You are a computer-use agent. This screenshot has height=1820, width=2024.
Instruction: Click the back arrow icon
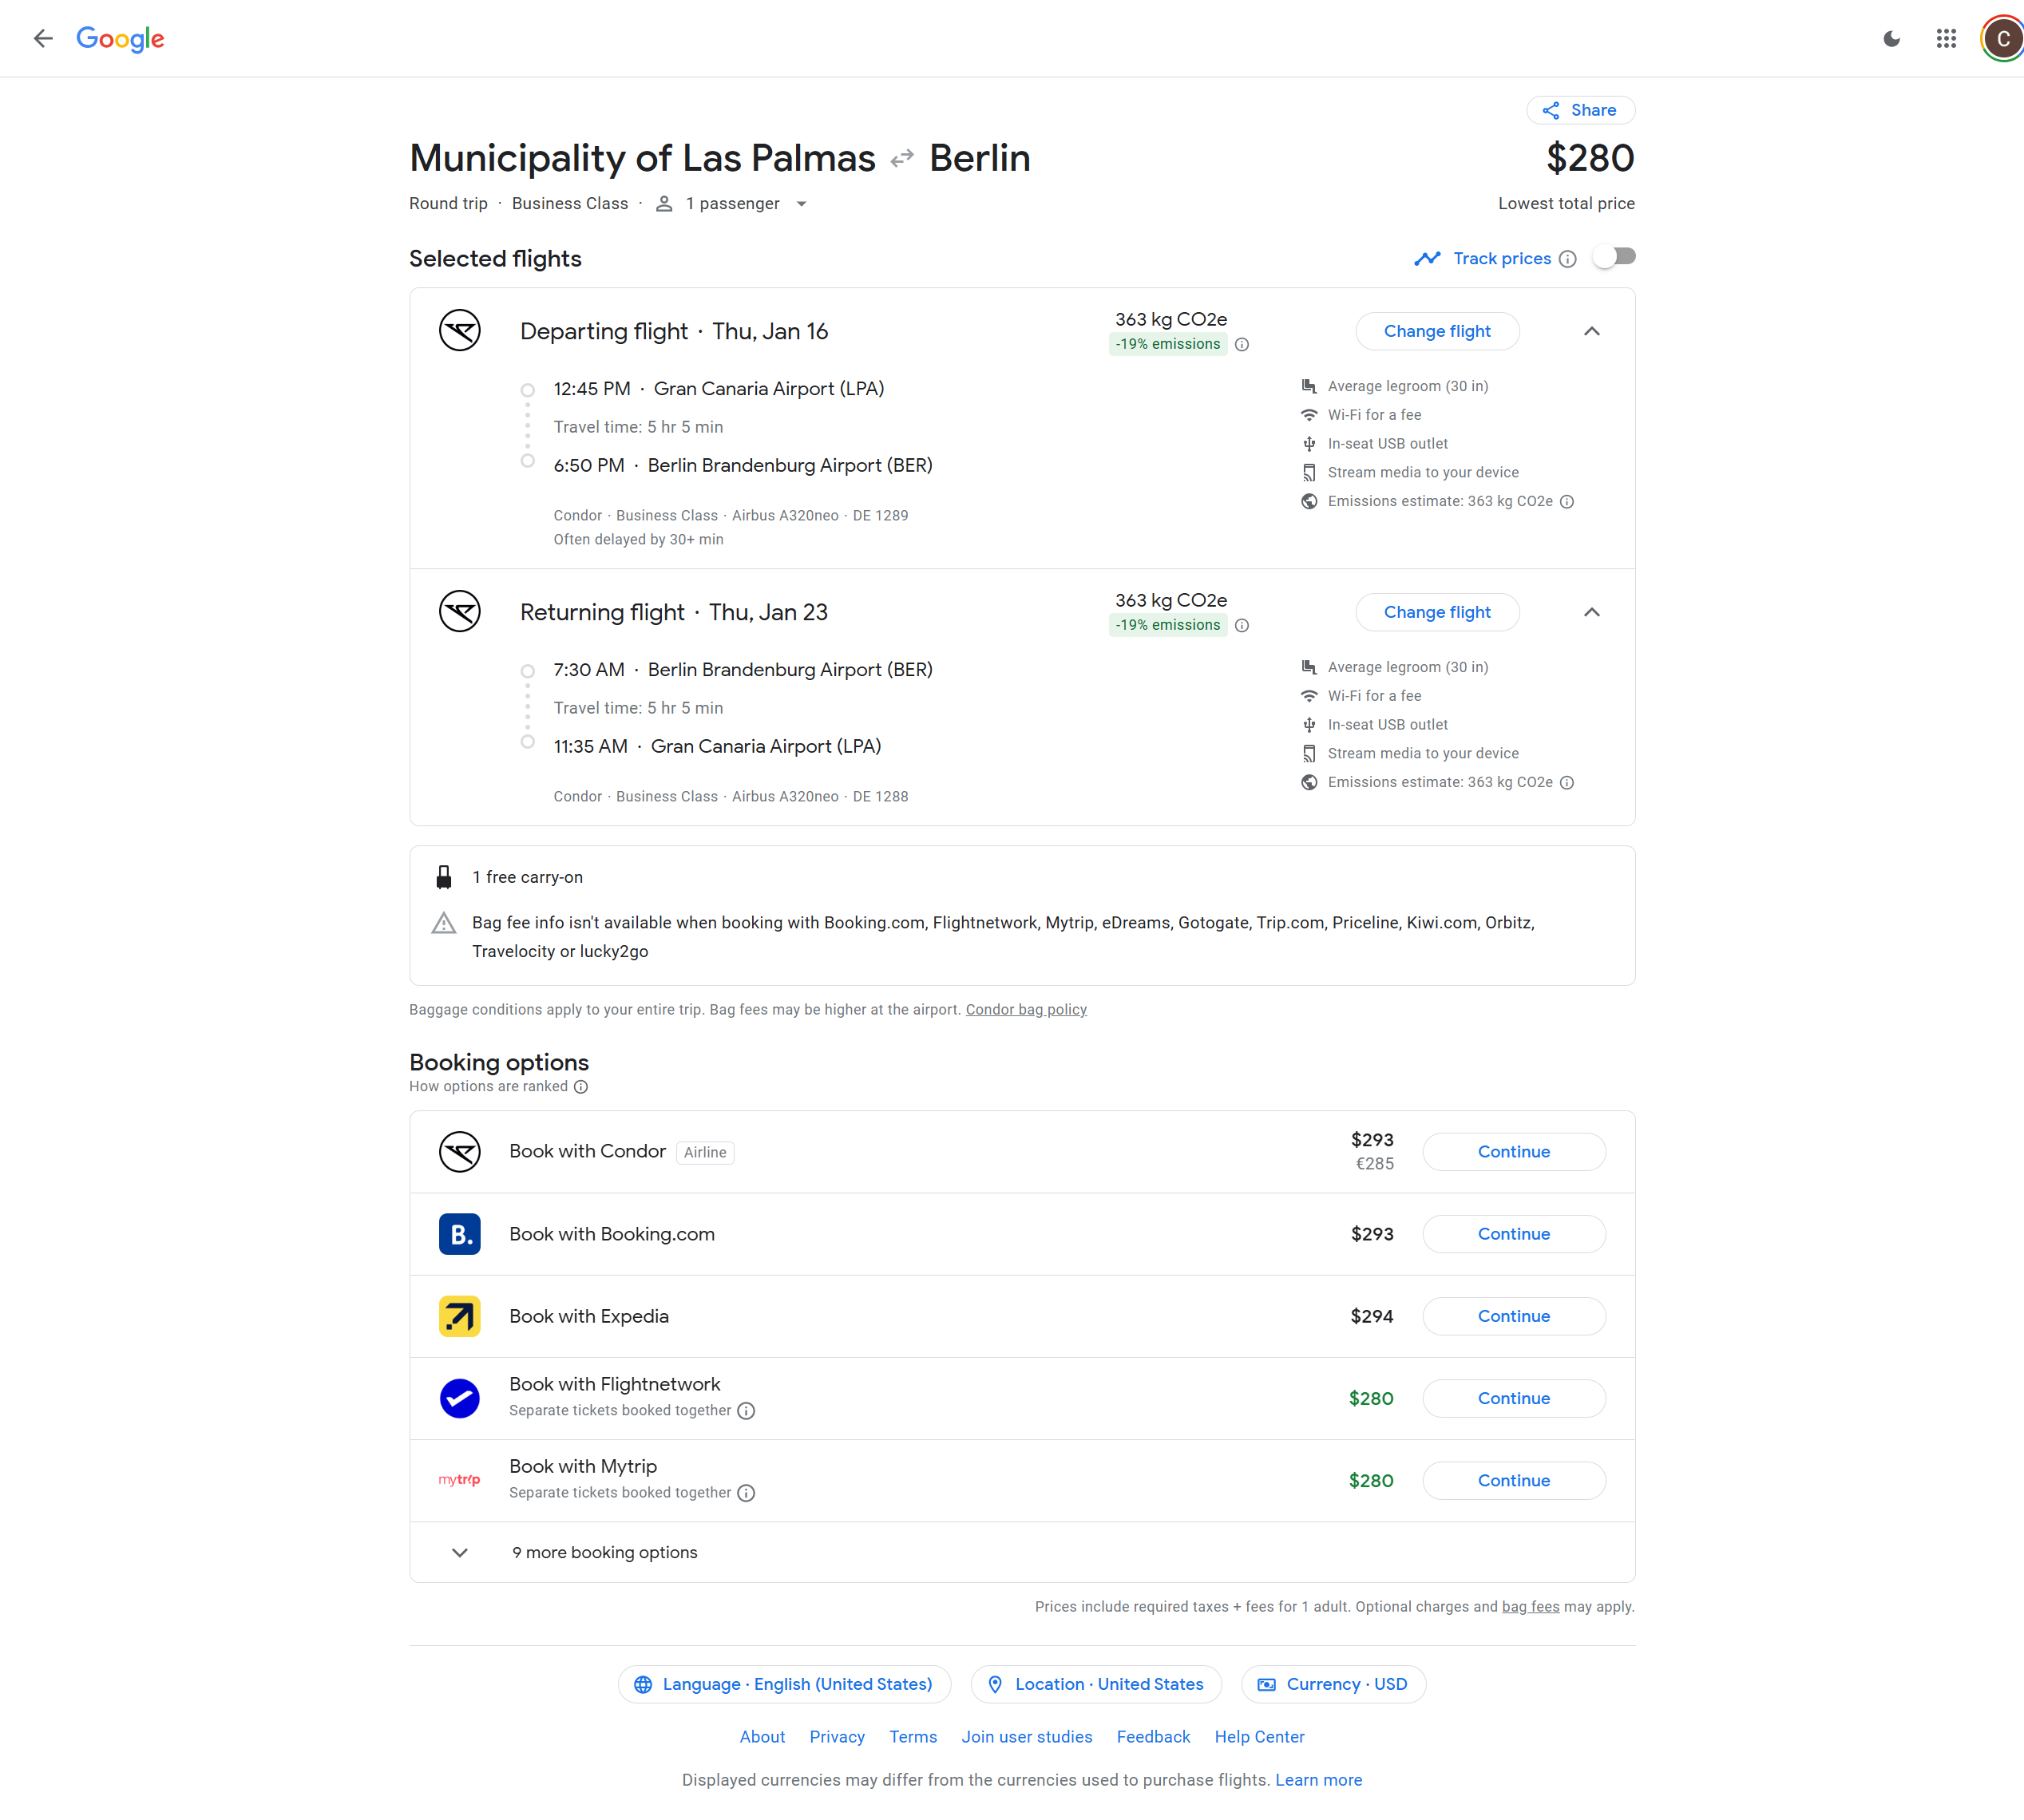click(x=42, y=38)
